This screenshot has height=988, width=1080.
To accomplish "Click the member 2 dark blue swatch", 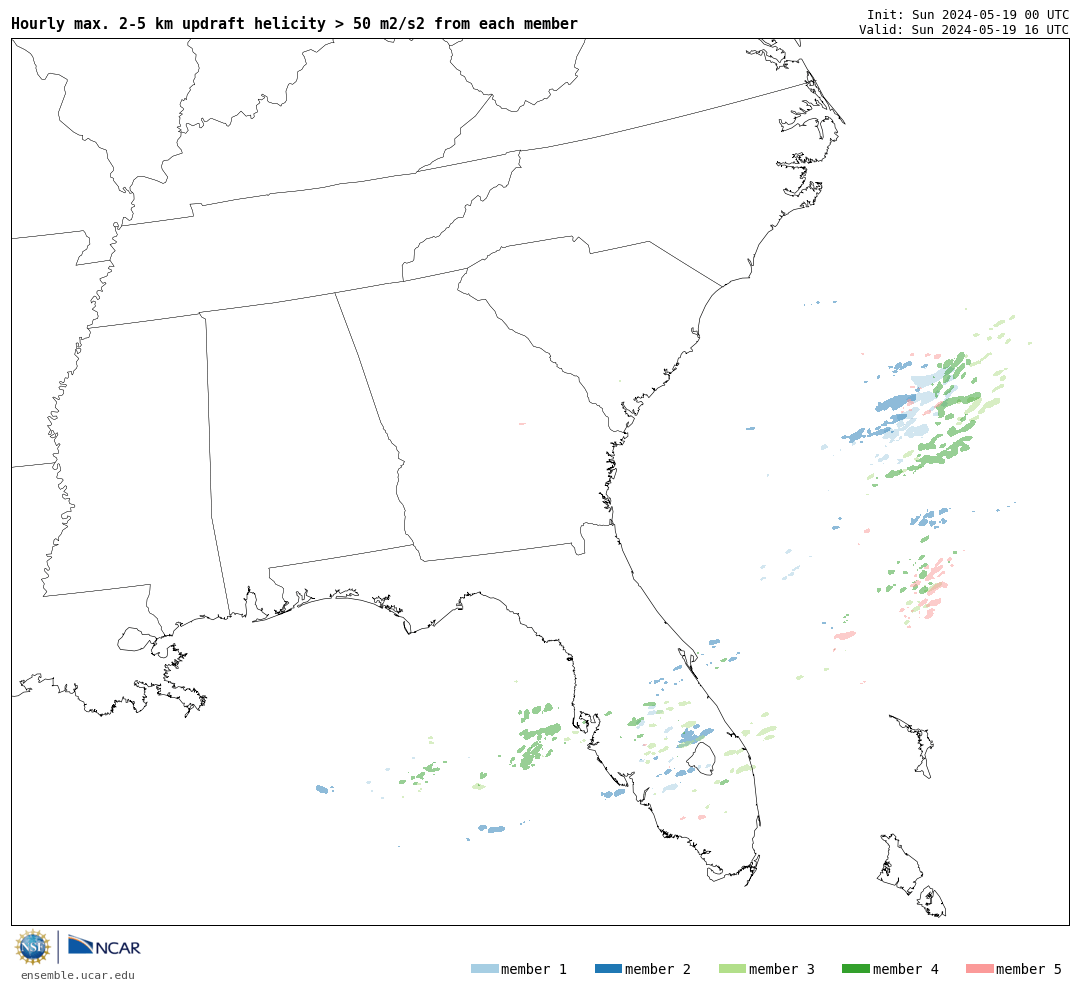I will point(608,969).
